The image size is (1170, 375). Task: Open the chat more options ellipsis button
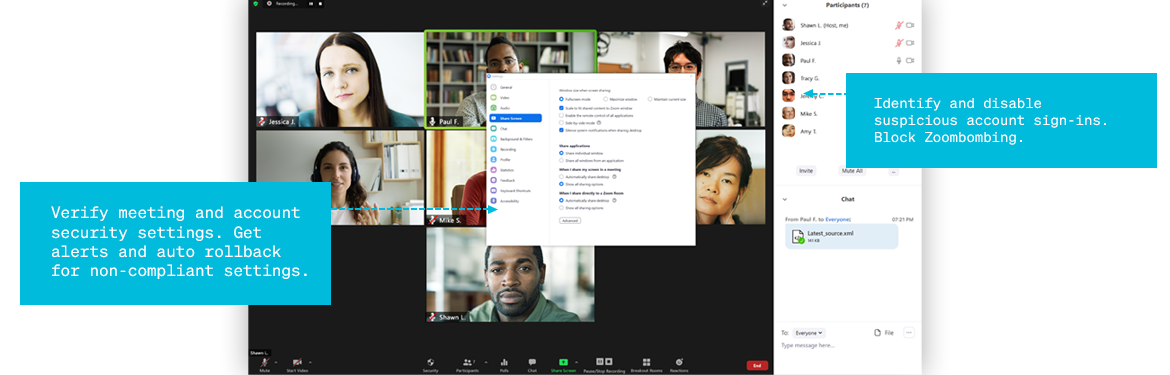point(909,333)
